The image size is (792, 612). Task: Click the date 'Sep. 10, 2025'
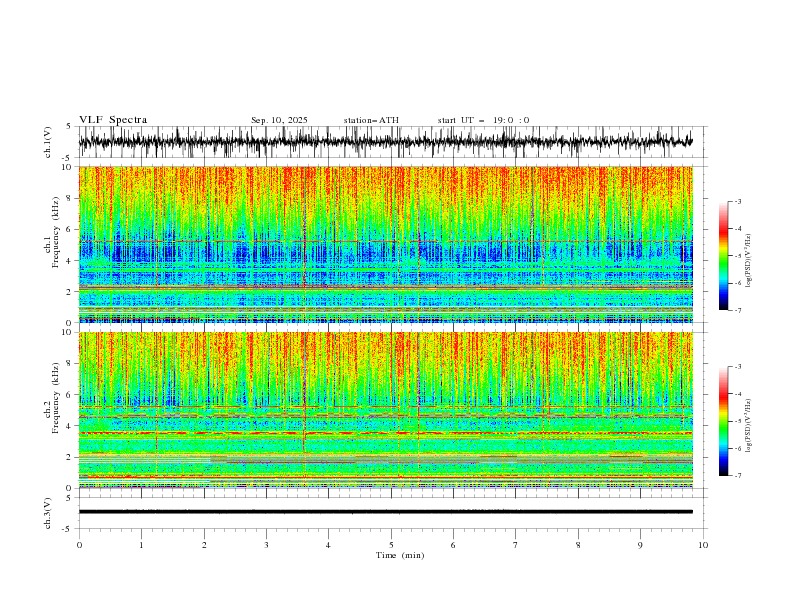pyautogui.click(x=279, y=120)
